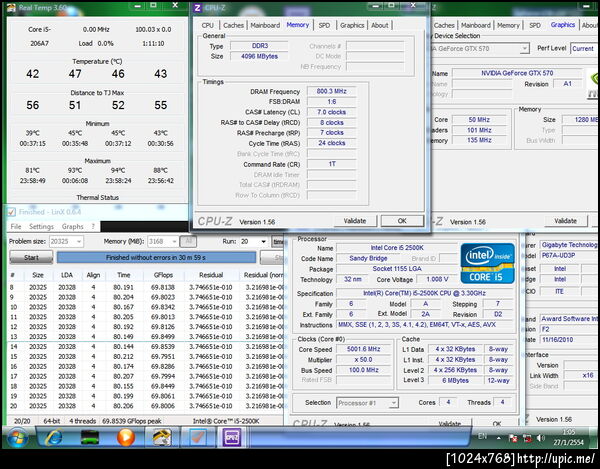The image size is (600, 469).
Task: Click the LinX 'Finished without errors' progress bar
Action: pos(156,257)
